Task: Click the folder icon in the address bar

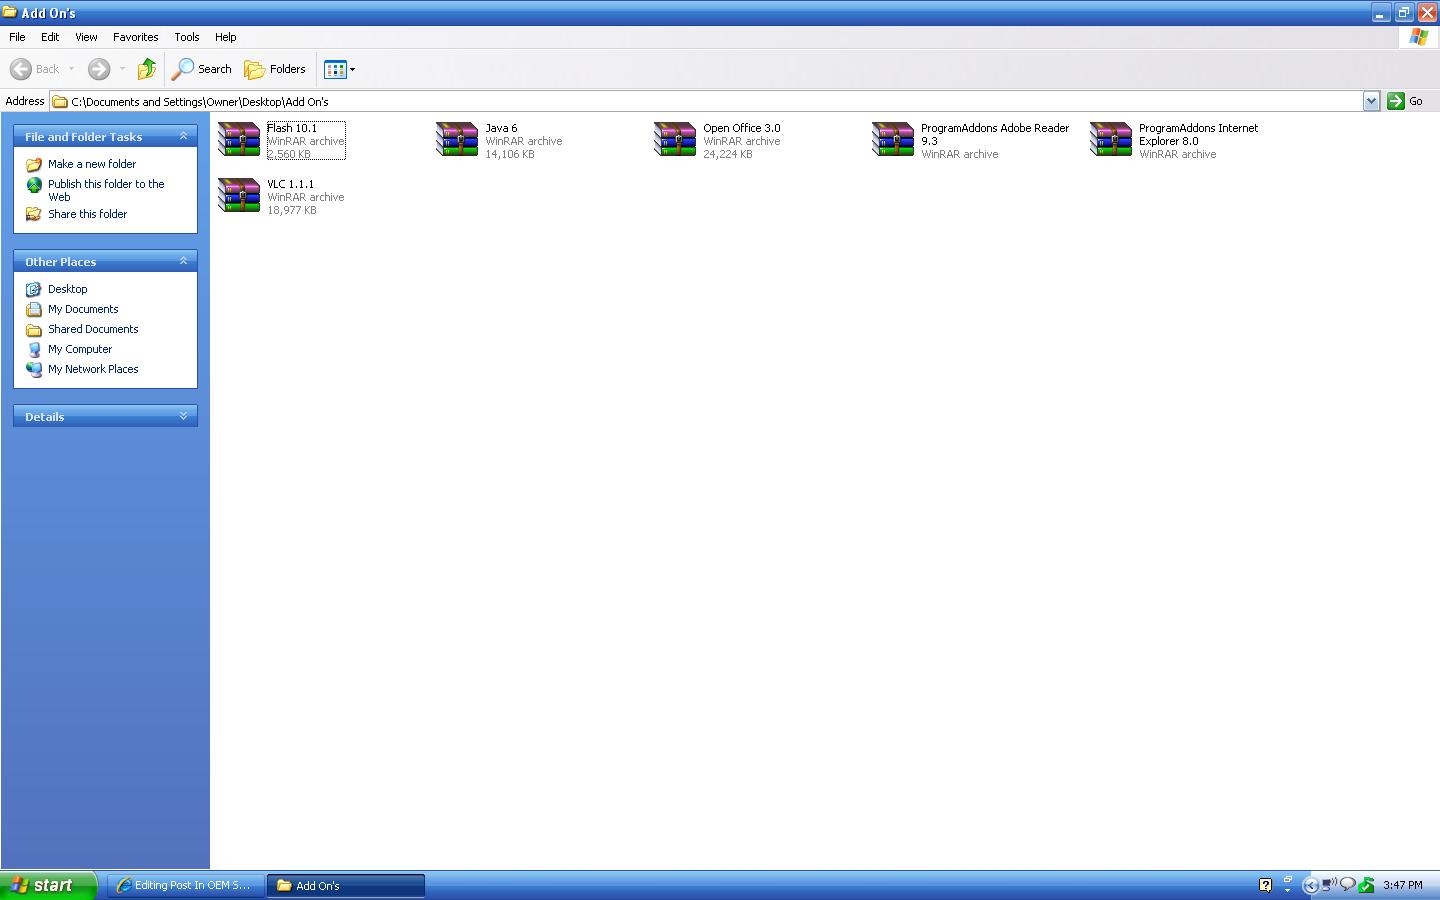Action: tap(60, 101)
